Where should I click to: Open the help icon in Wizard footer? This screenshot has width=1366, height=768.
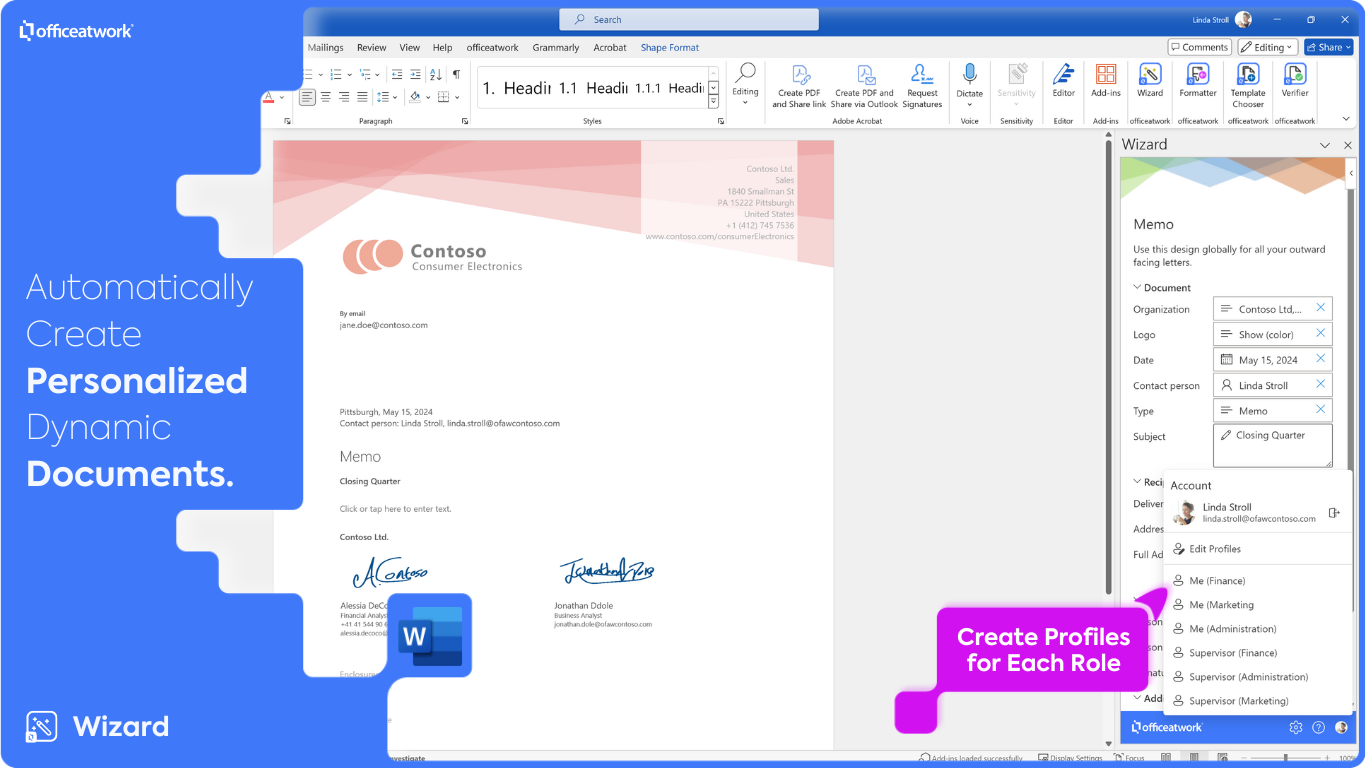1319,727
